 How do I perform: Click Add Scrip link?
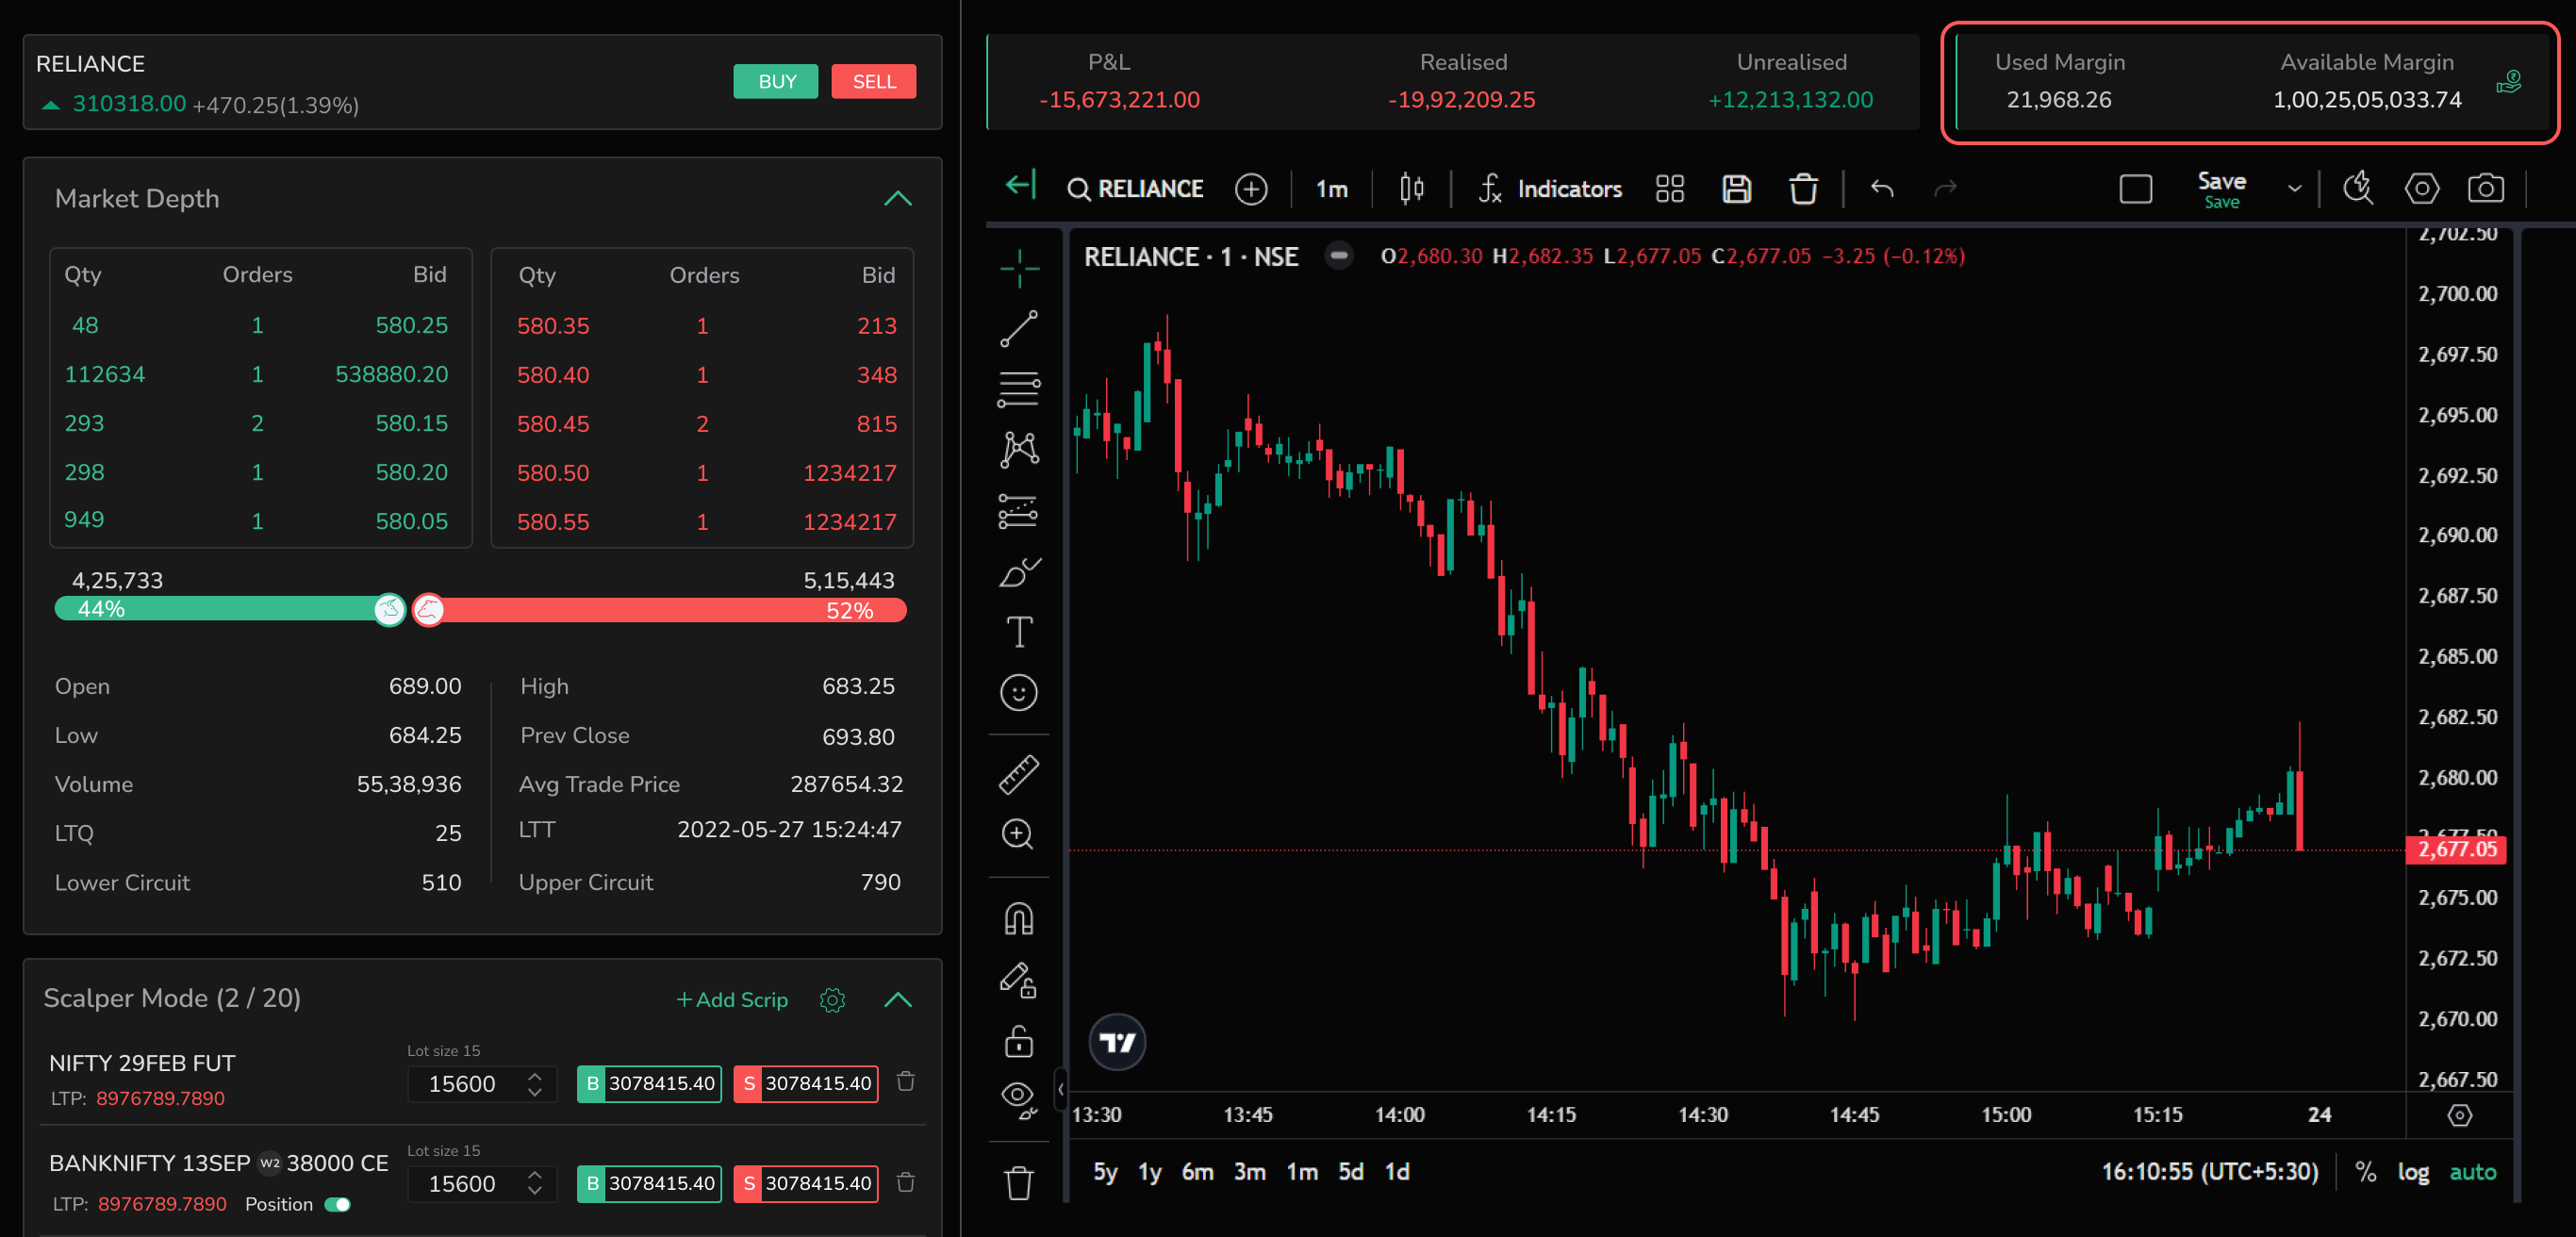pos(732,1000)
